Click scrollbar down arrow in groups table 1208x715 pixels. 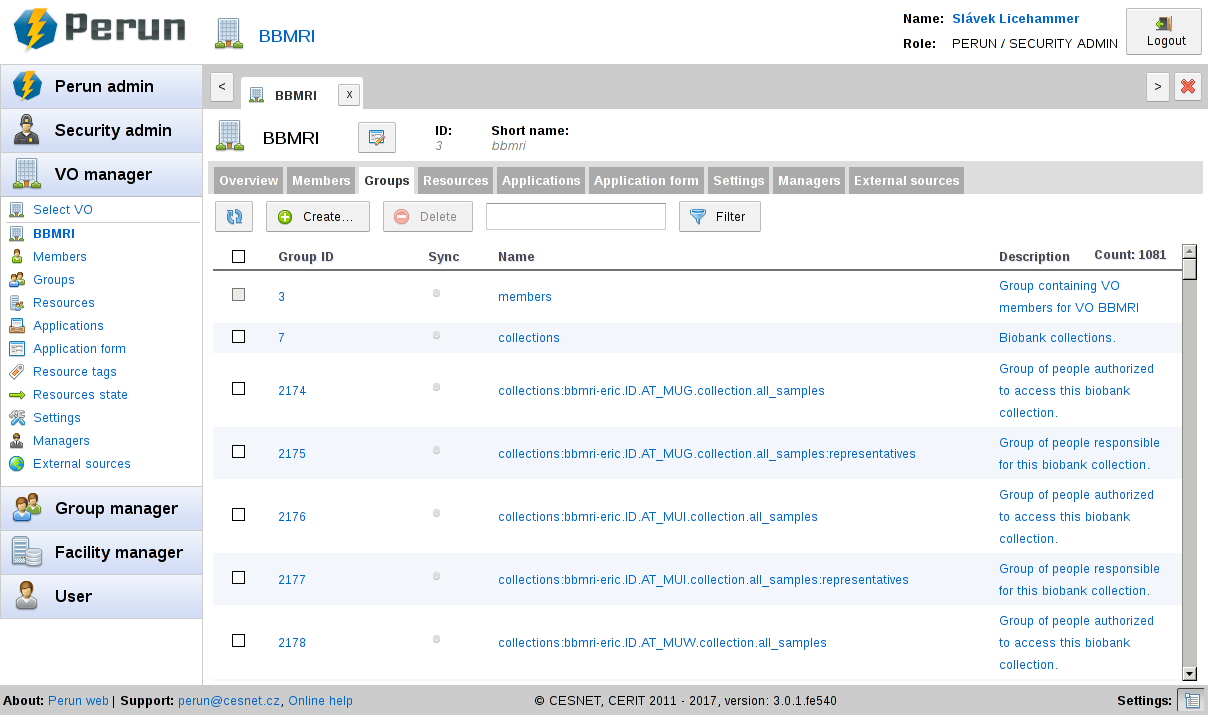click(x=1190, y=674)
